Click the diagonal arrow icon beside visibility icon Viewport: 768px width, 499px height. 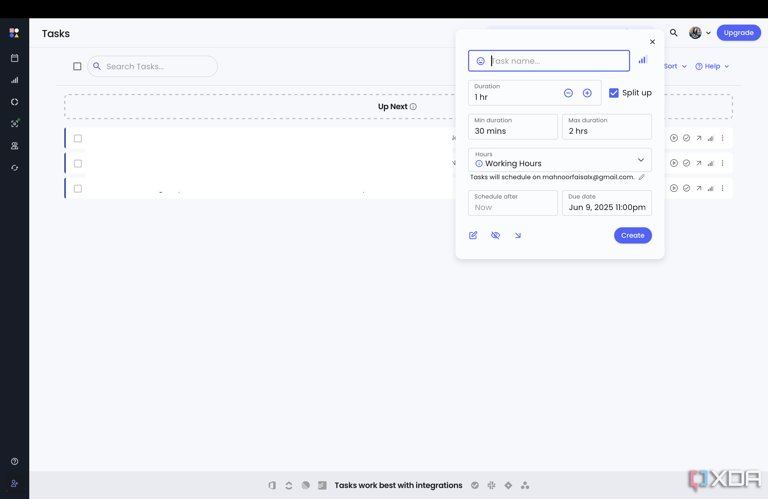pos(518,235)
